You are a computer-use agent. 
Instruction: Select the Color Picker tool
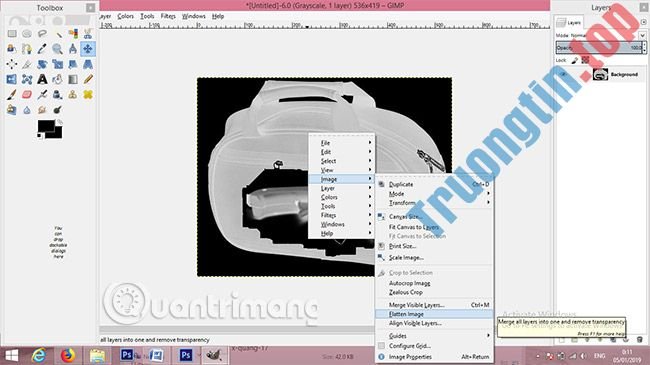pos(42,49)
